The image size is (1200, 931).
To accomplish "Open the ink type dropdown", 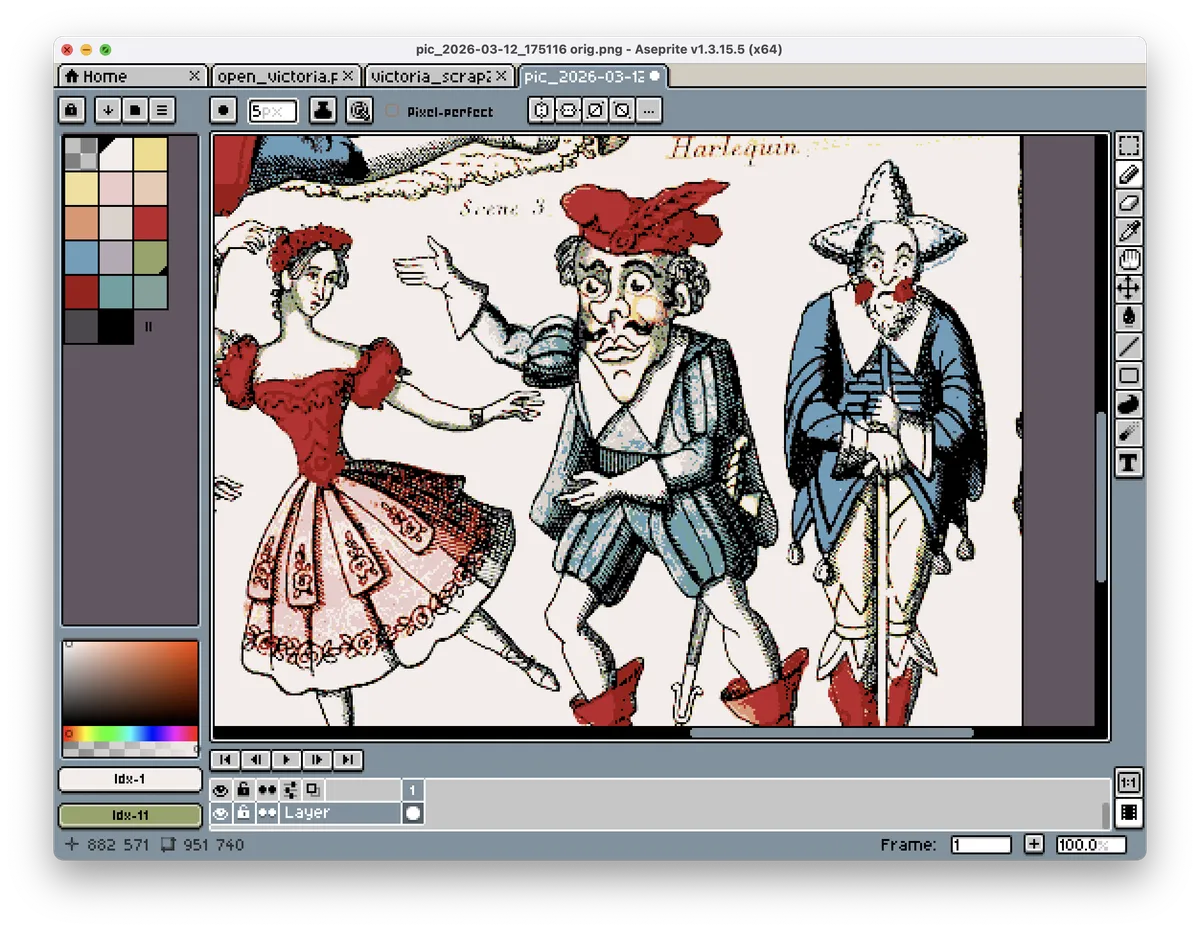I will point(322,110).
